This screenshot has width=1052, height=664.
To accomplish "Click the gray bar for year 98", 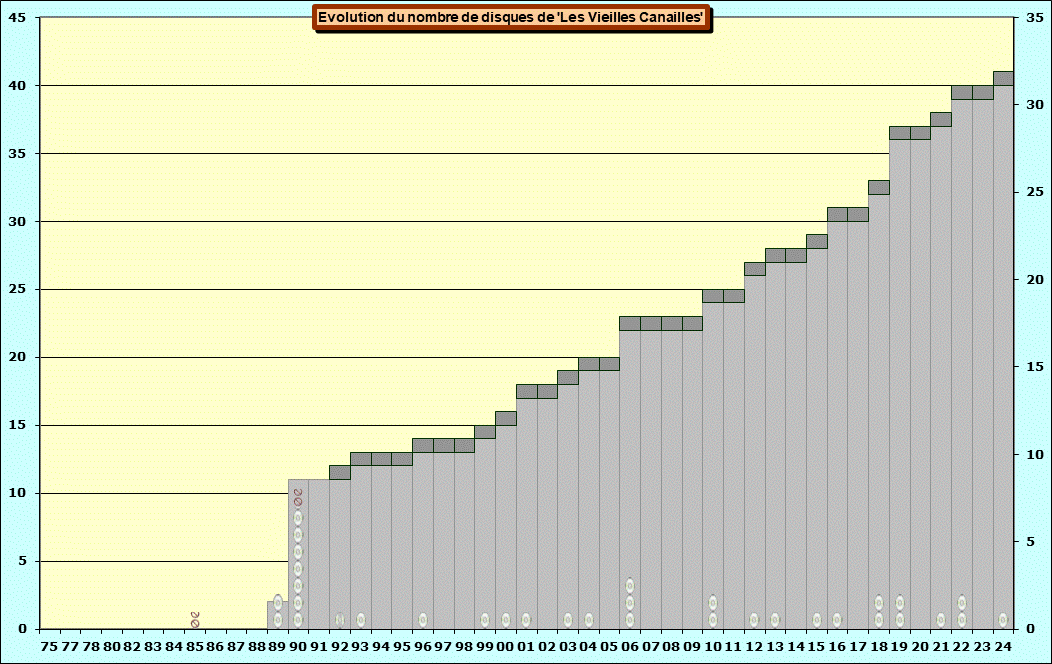I will tap(464, 541).
